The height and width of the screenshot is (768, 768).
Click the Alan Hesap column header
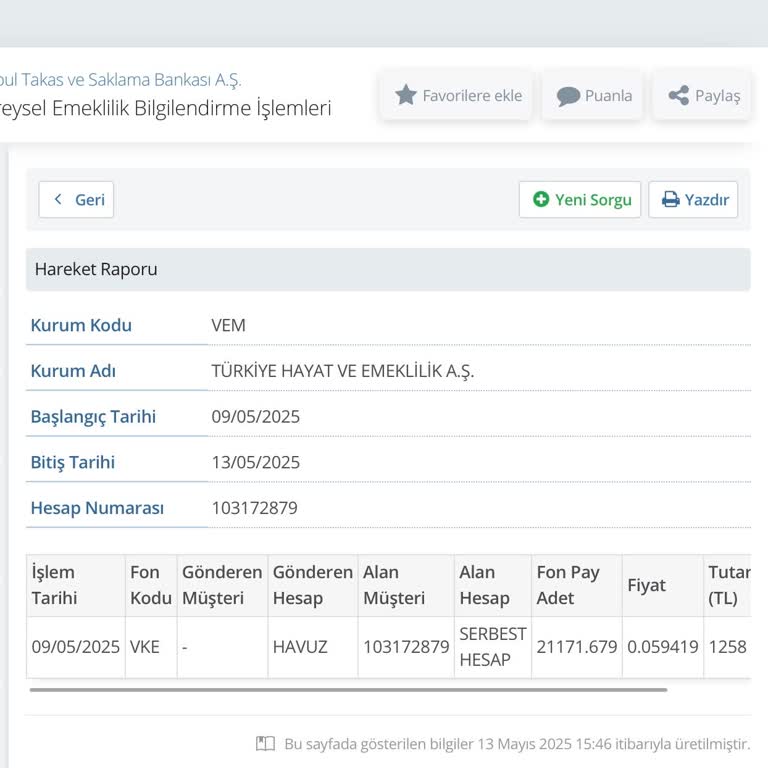[493, 585]
